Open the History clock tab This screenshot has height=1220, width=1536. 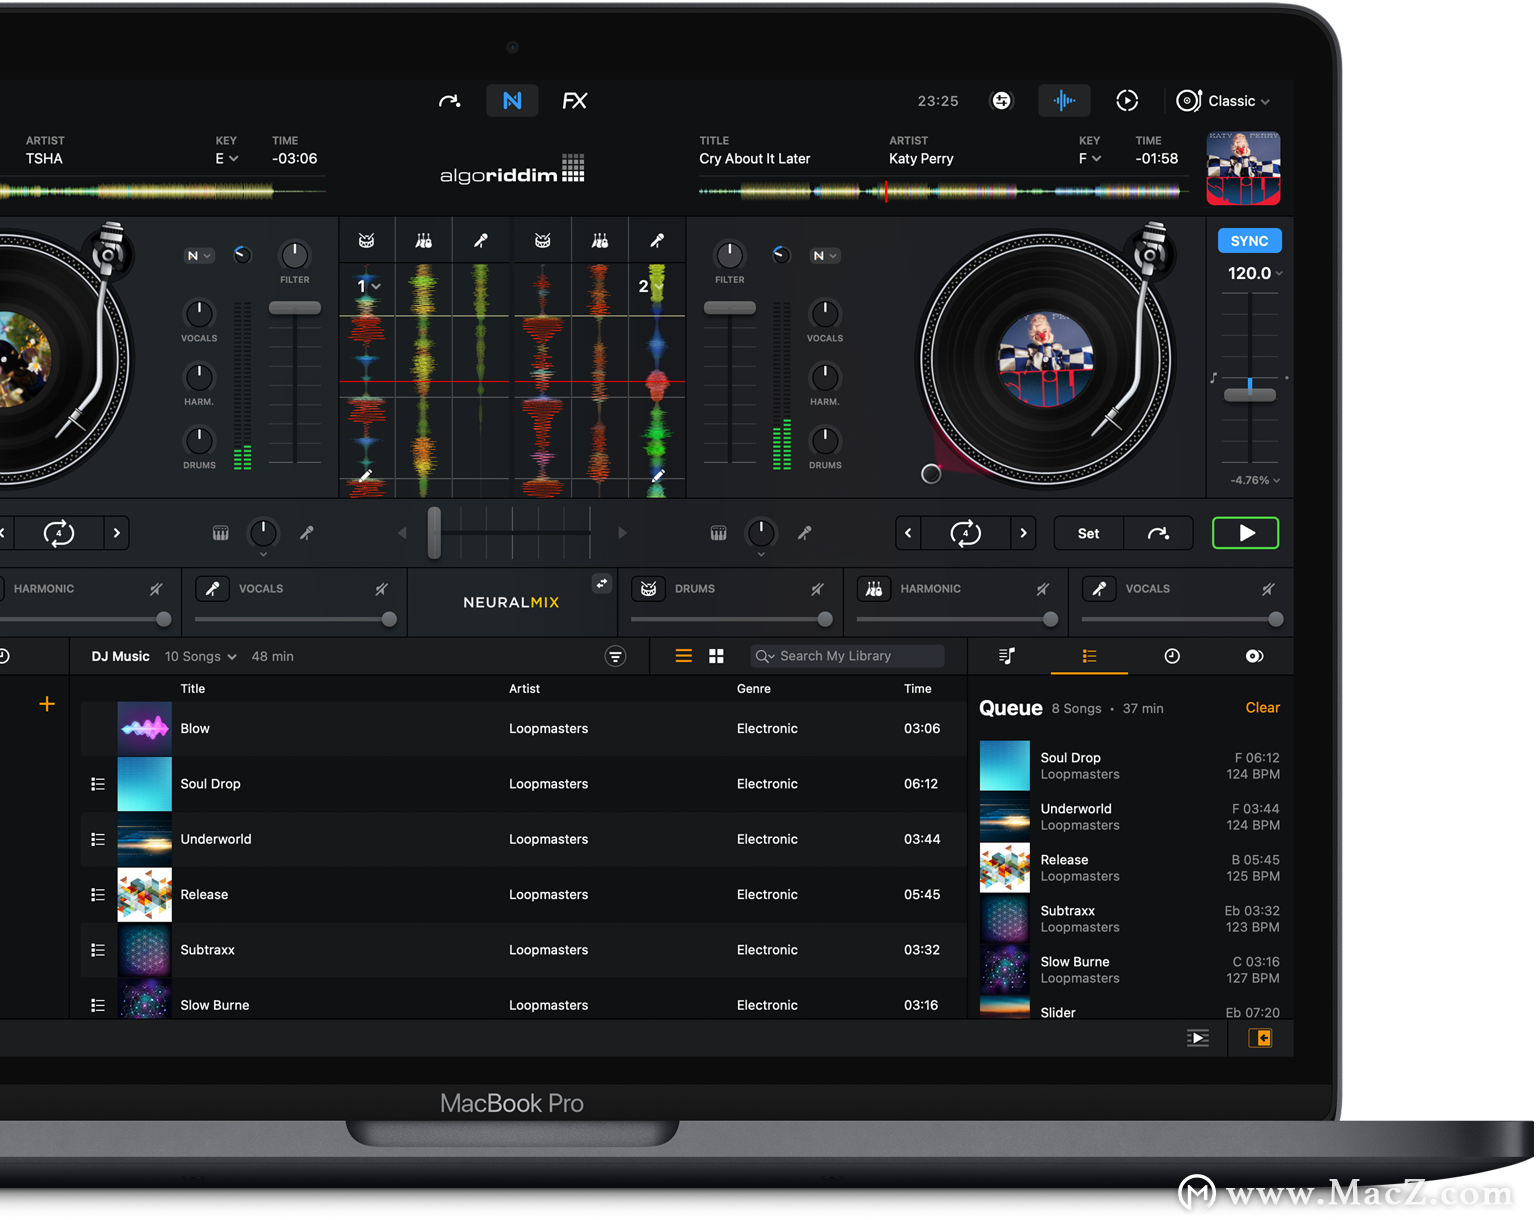[x=1172, y=656]
